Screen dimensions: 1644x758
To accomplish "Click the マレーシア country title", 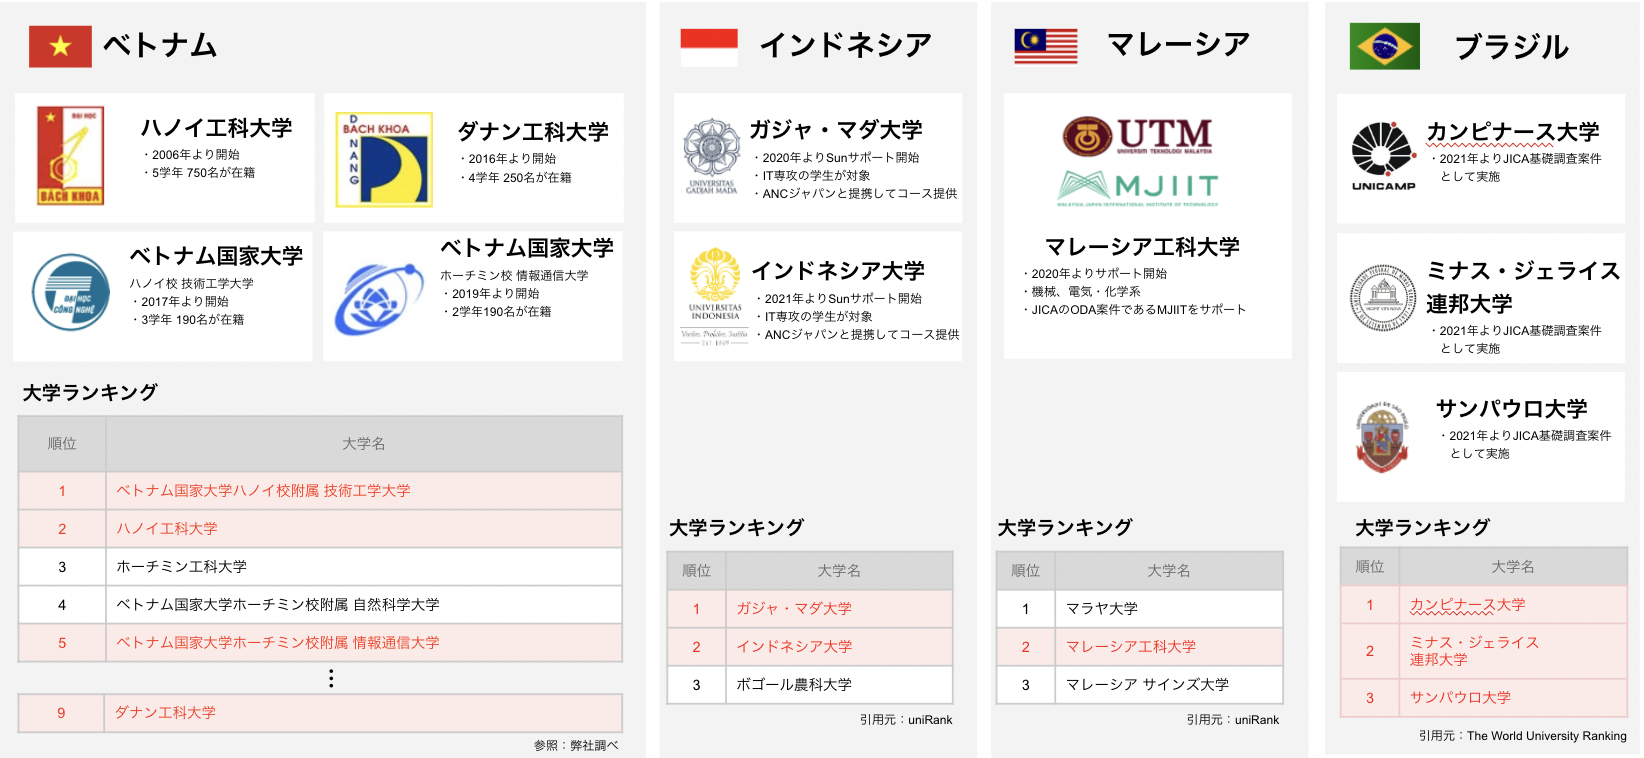I will (x=1178, y=44).
